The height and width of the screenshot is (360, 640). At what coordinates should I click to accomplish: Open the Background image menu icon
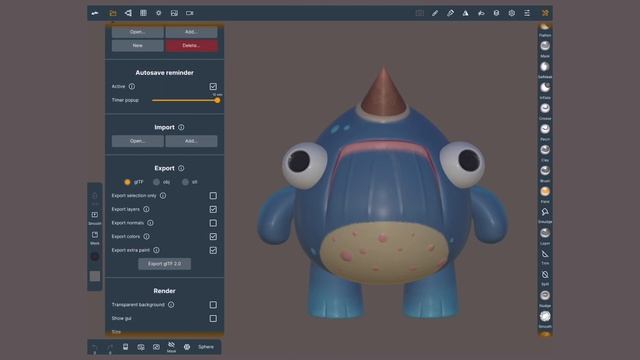coord(174,13)
